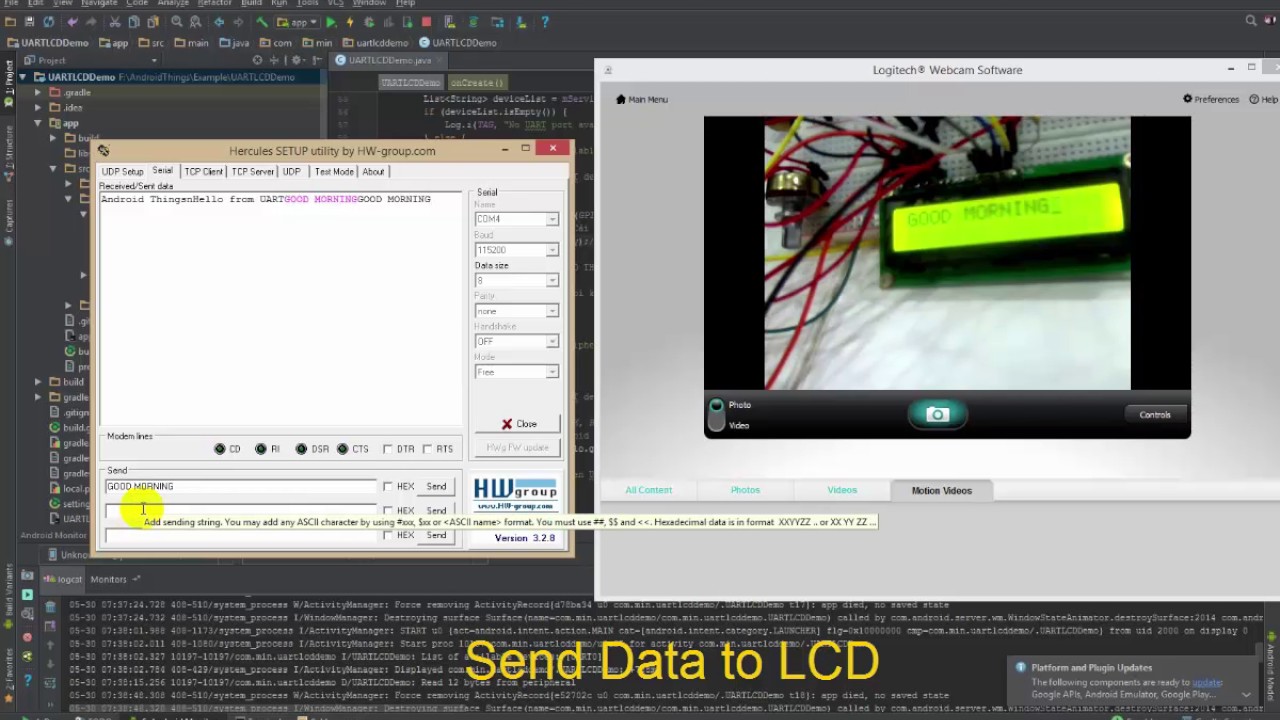This screenshot has height=720, width=1280.
Task: Toggle the Photo/Video mode switch
Action: [x=716, y=415]
